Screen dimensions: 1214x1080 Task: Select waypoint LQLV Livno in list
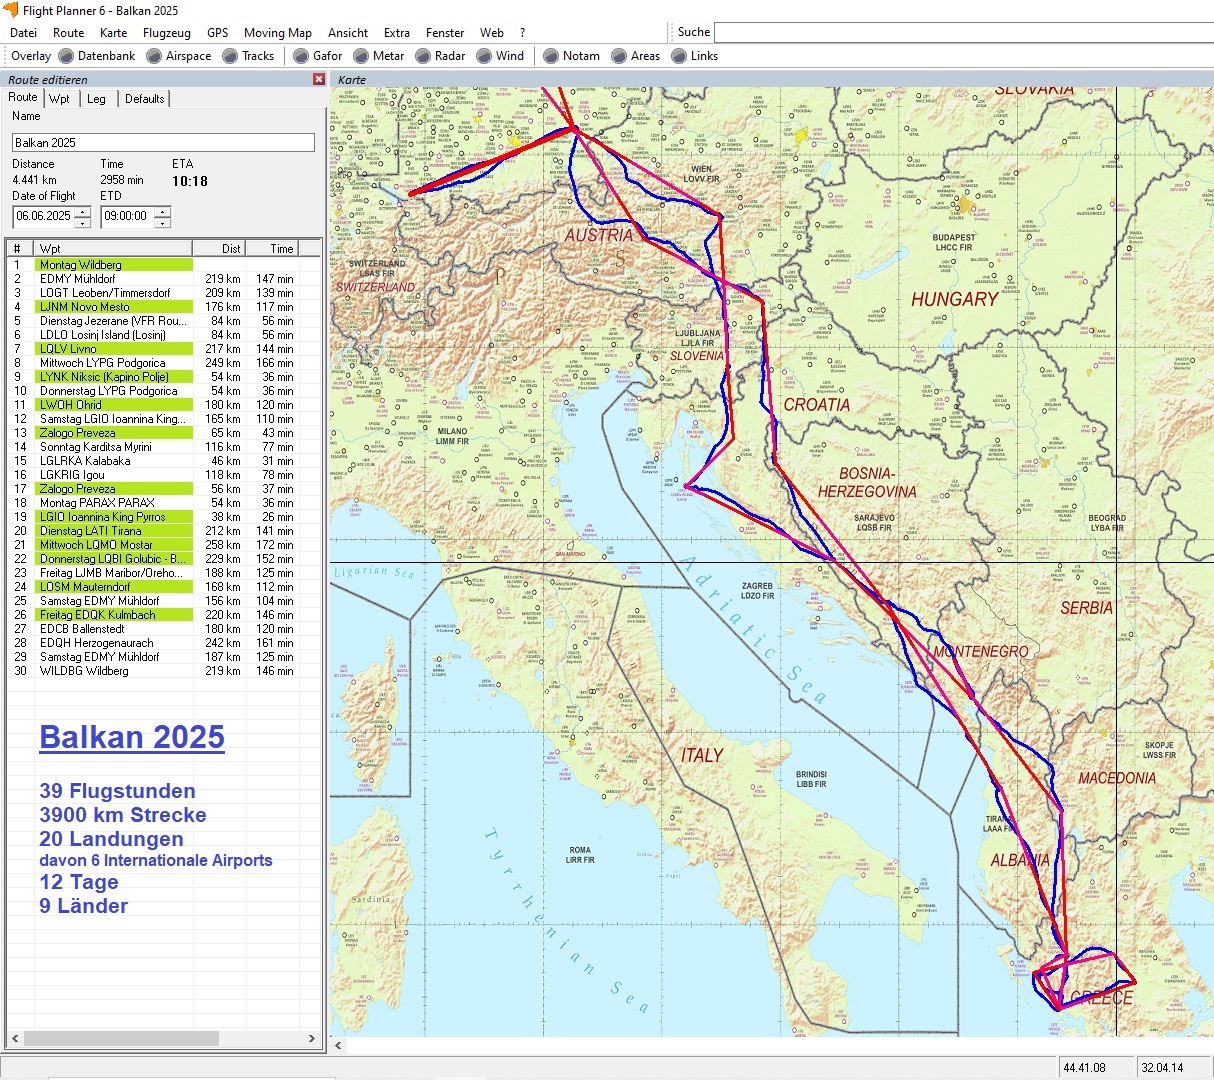pos(68,349)
